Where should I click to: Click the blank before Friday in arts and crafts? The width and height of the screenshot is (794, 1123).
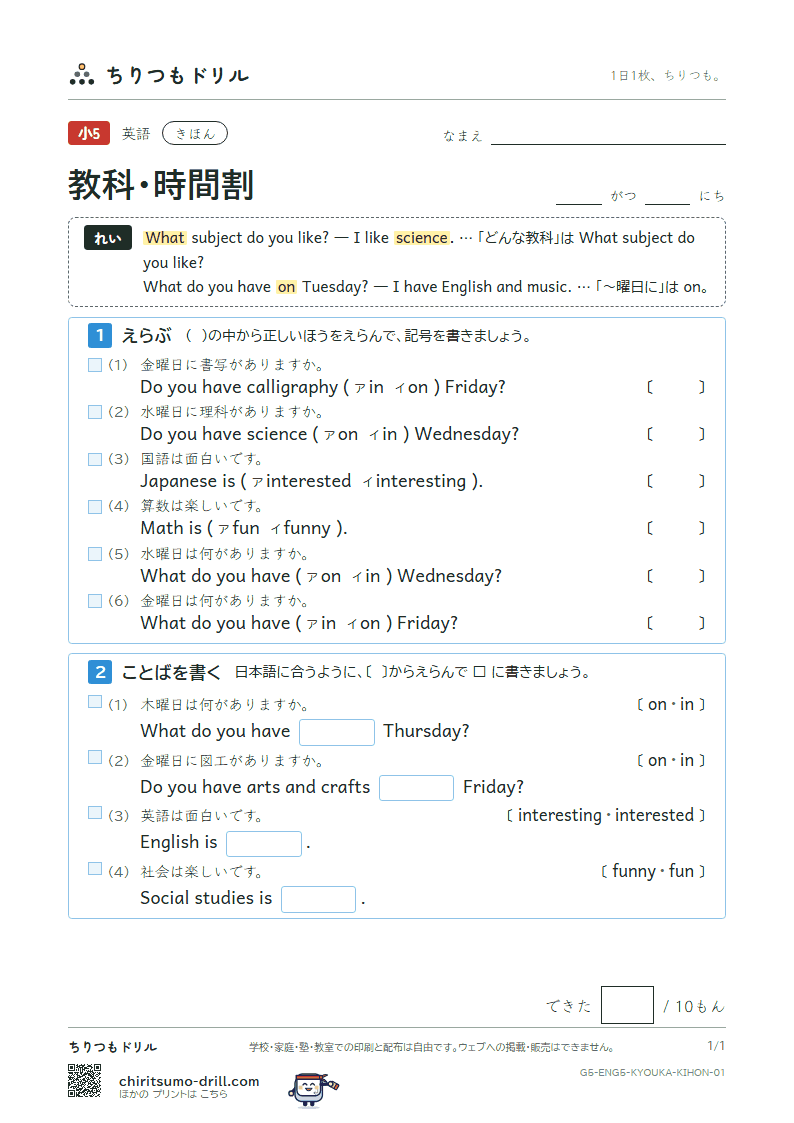pyautogui.click(x=416, y=788)
